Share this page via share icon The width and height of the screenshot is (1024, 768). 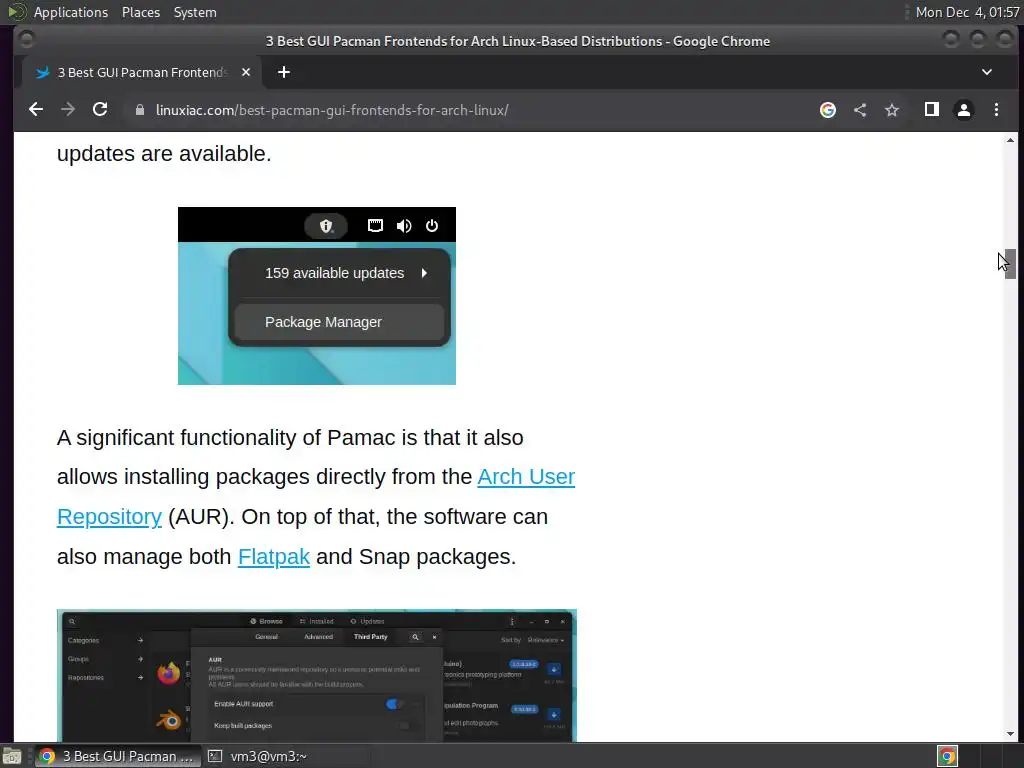[x=860, y=110]
